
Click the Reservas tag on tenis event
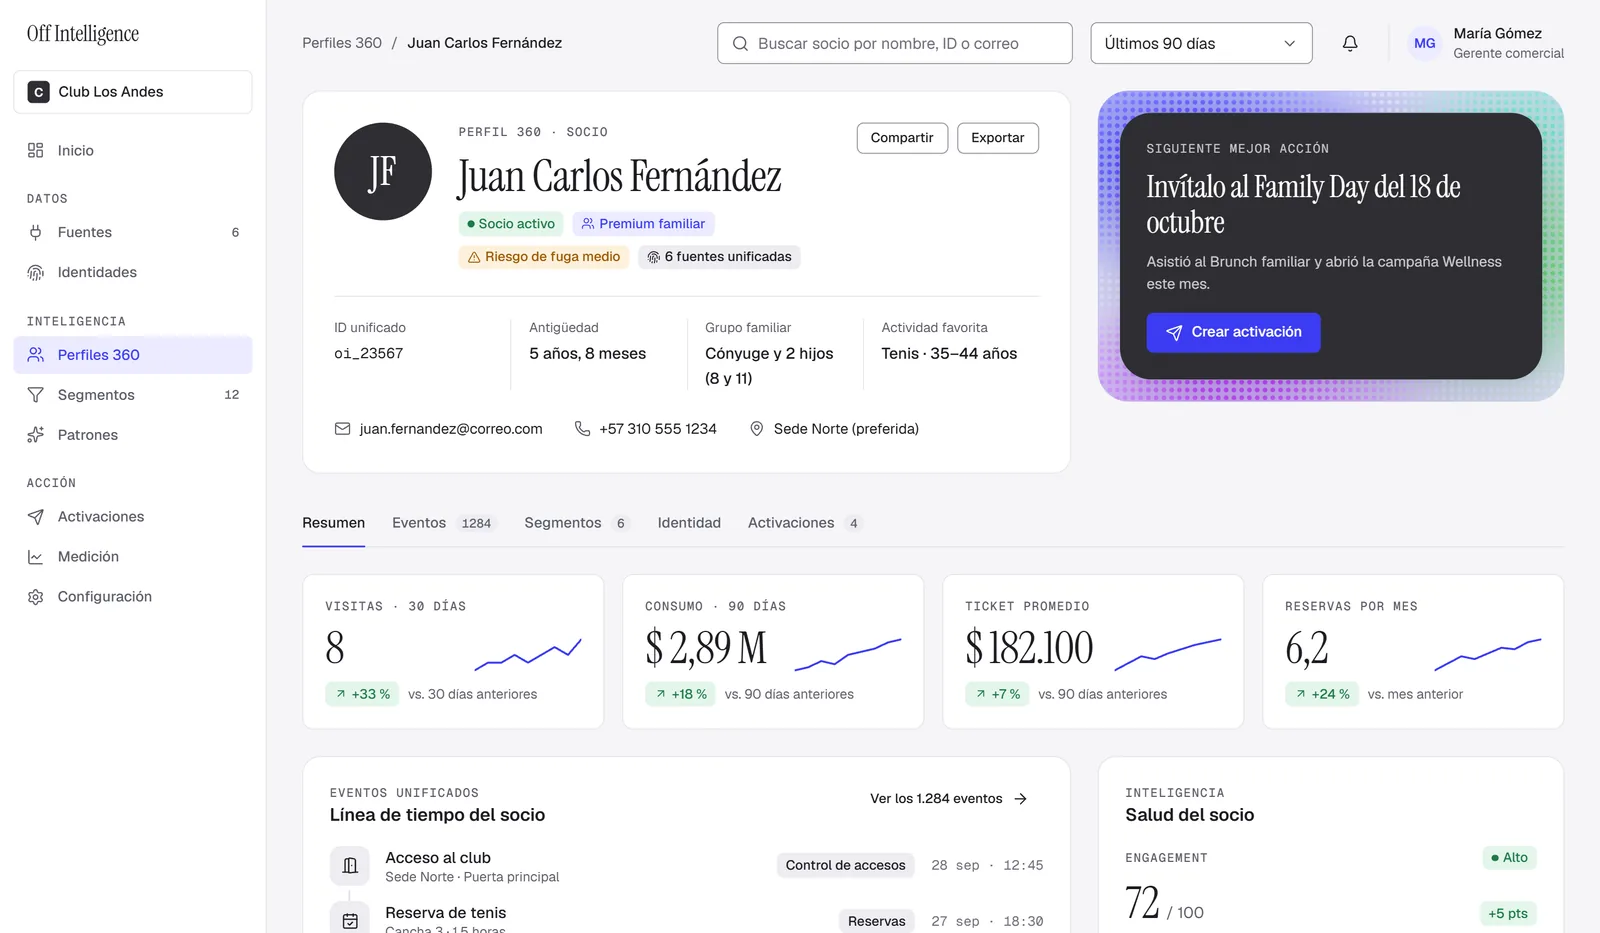pos(877,922)
